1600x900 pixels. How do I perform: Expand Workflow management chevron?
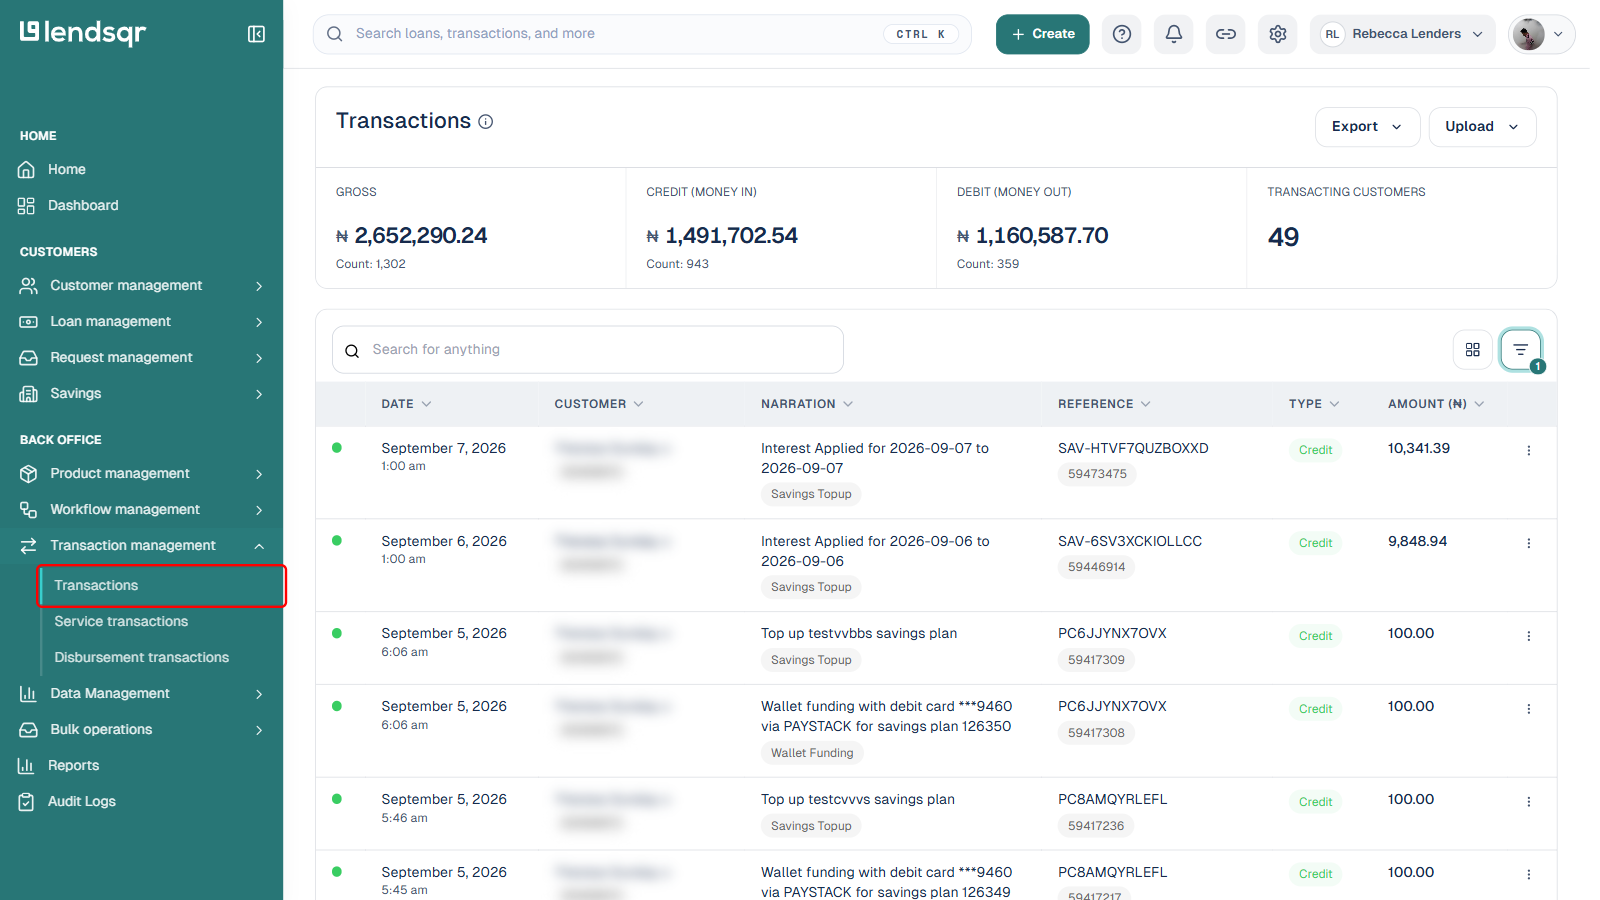(x=259, y=510)
